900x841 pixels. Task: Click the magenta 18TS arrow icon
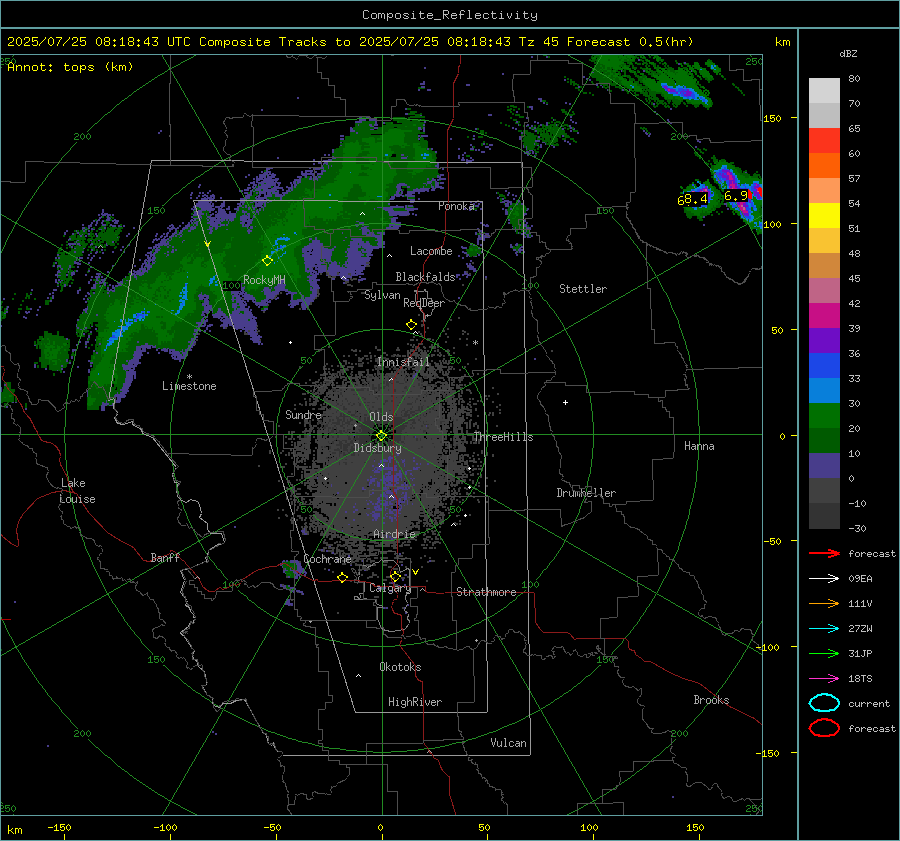(x=824, y=679)
